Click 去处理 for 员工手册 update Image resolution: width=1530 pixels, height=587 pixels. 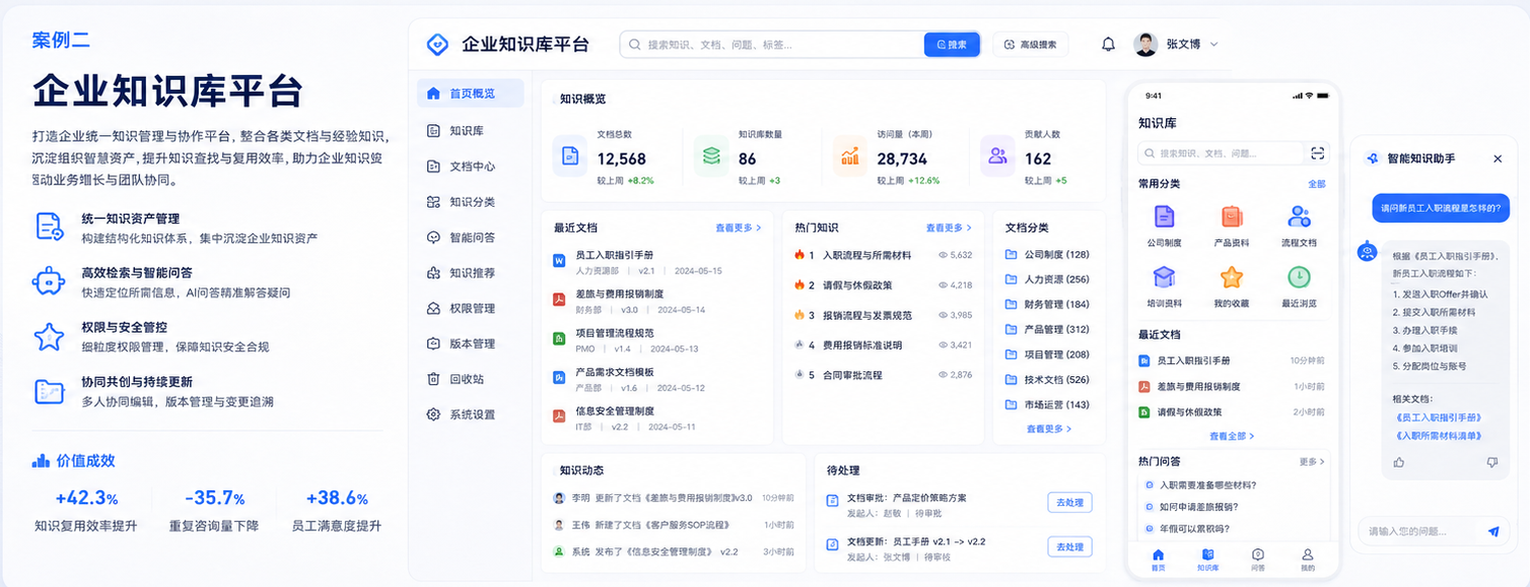point(1069,547)
